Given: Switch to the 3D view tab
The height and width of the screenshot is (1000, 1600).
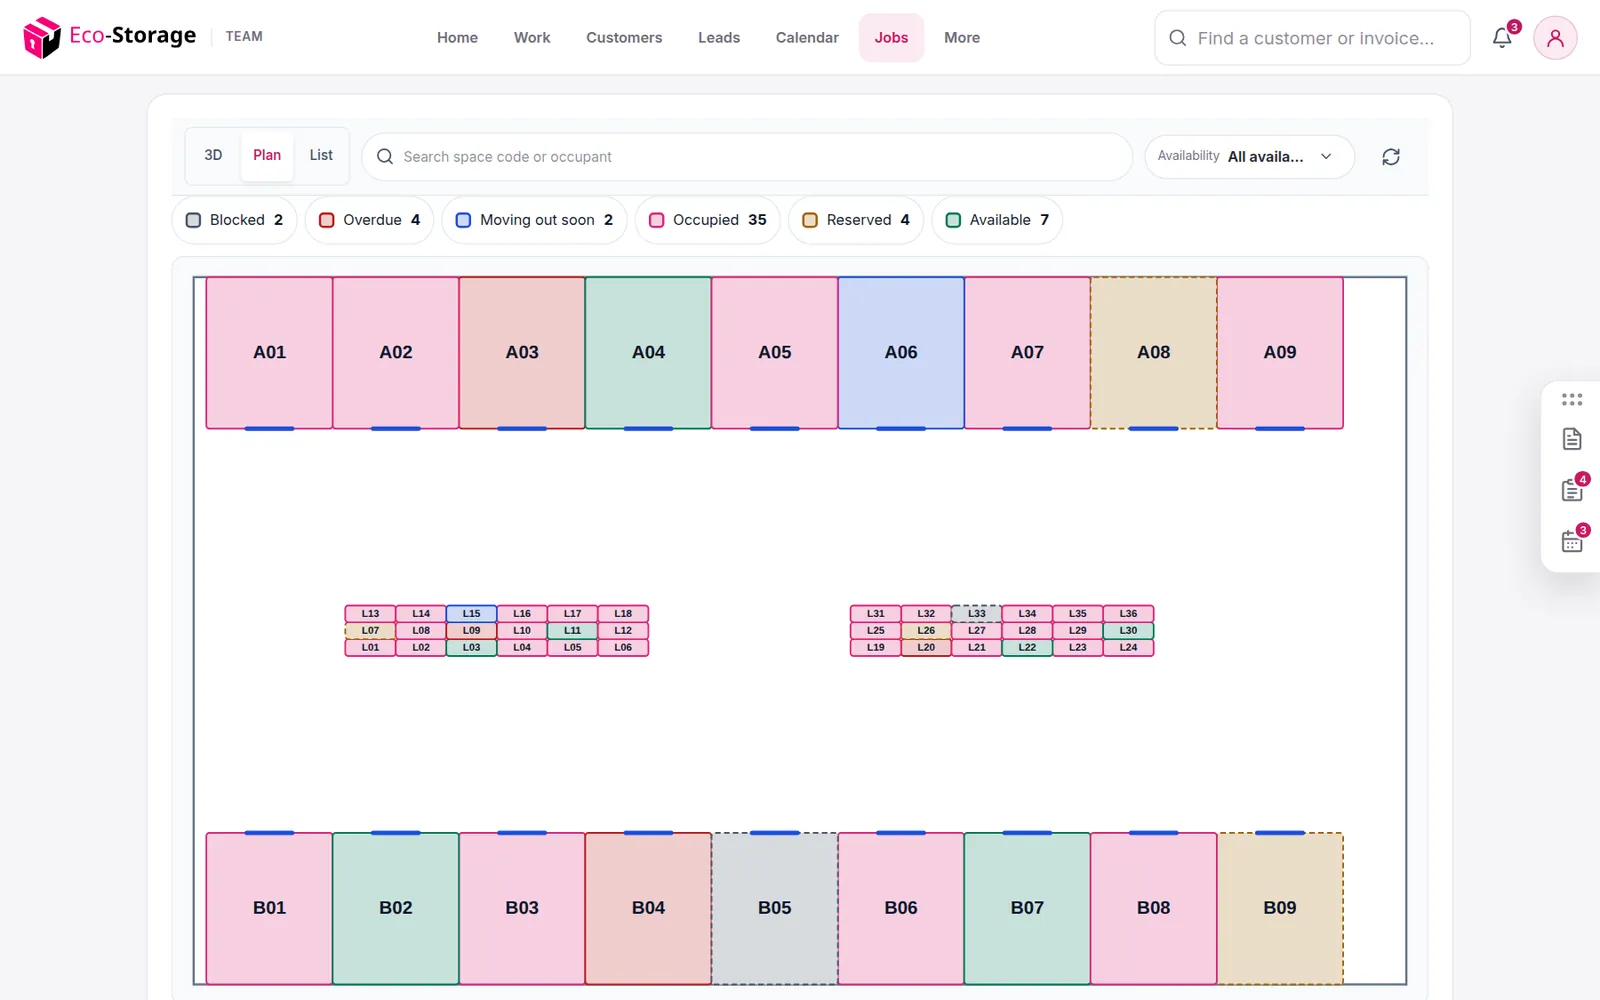Looking at the screenshot, I should click(x=213, y=156).
